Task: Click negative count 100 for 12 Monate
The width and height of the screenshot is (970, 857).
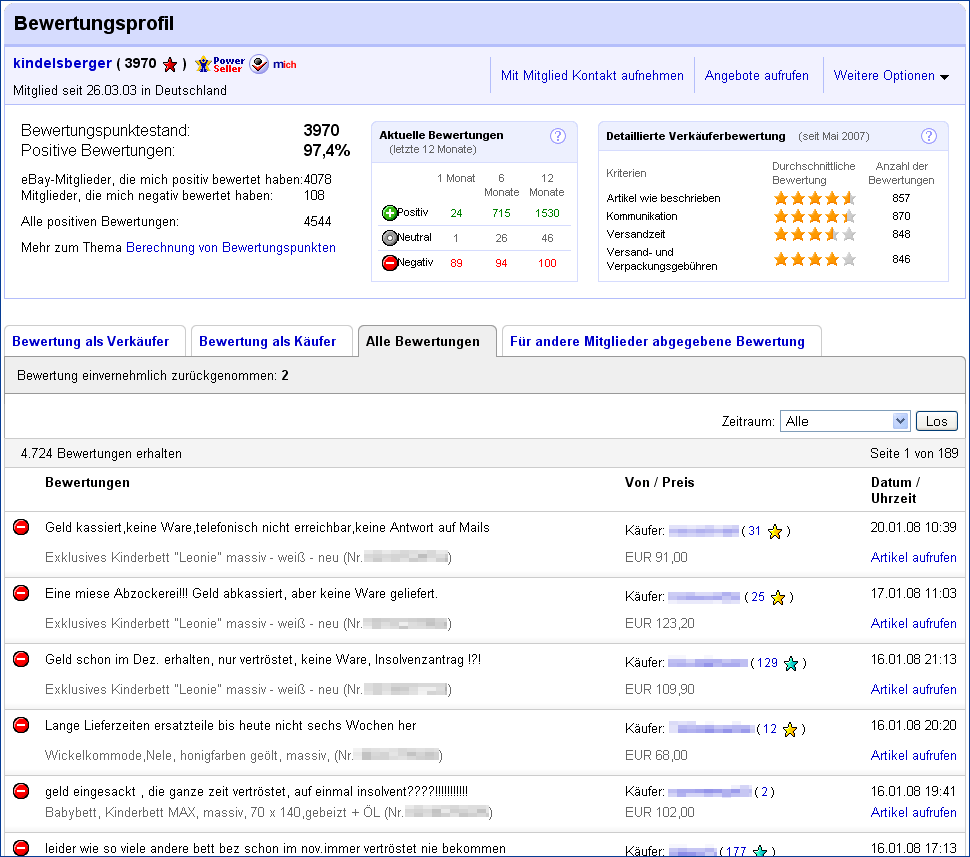Action: [x=547, y=264]
